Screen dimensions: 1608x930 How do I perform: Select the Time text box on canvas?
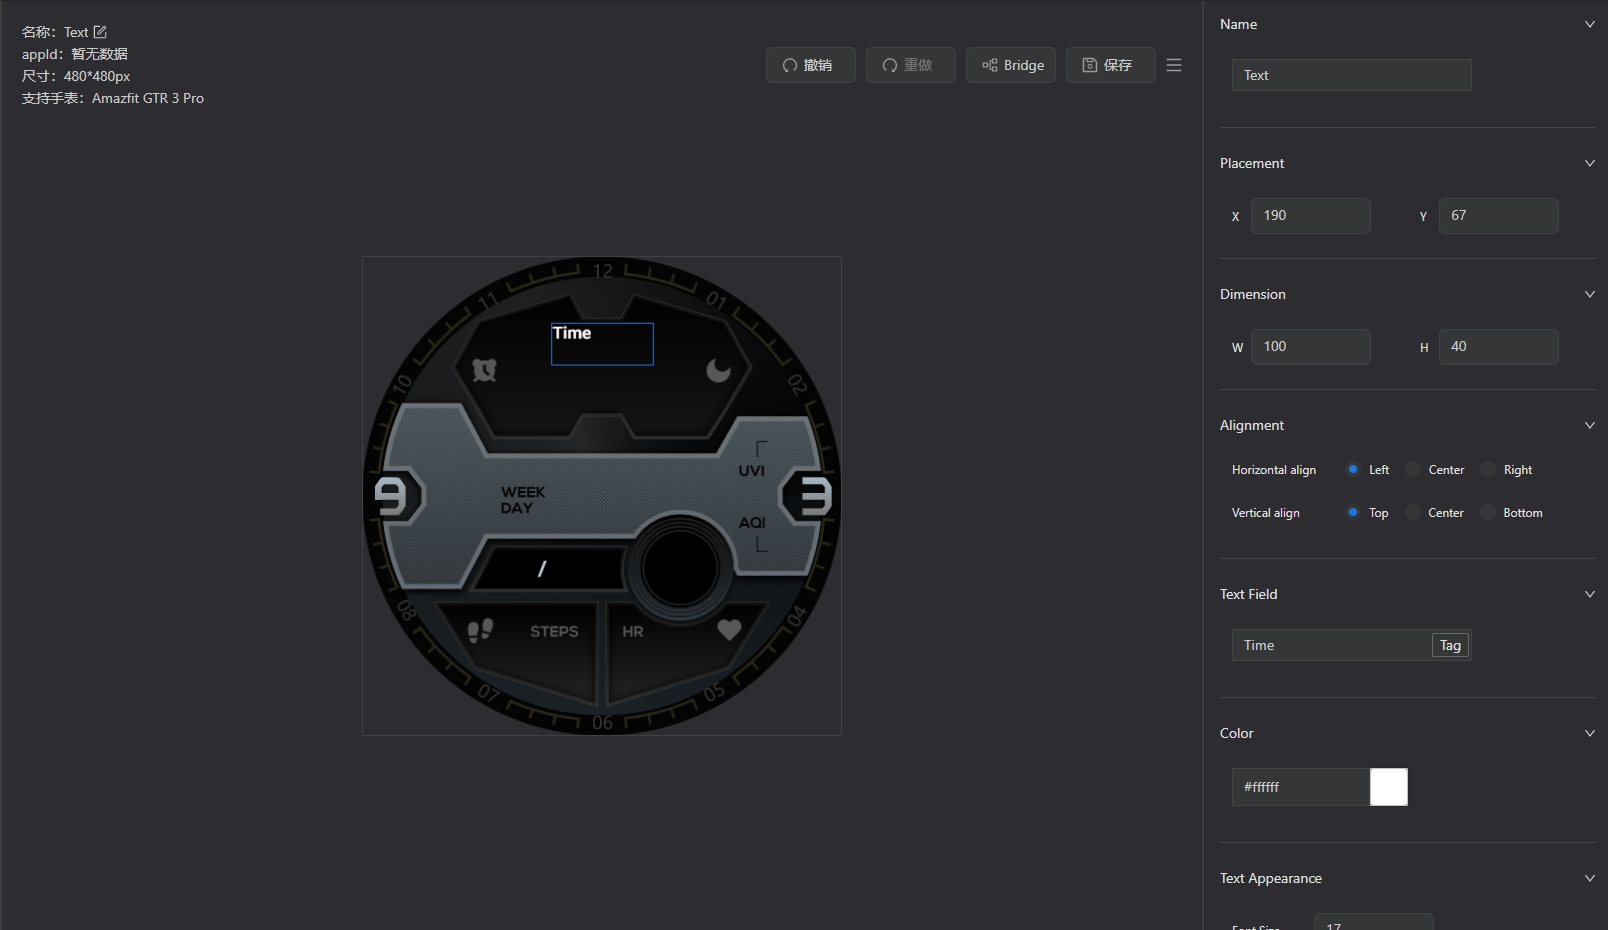[x=602, y=344]
